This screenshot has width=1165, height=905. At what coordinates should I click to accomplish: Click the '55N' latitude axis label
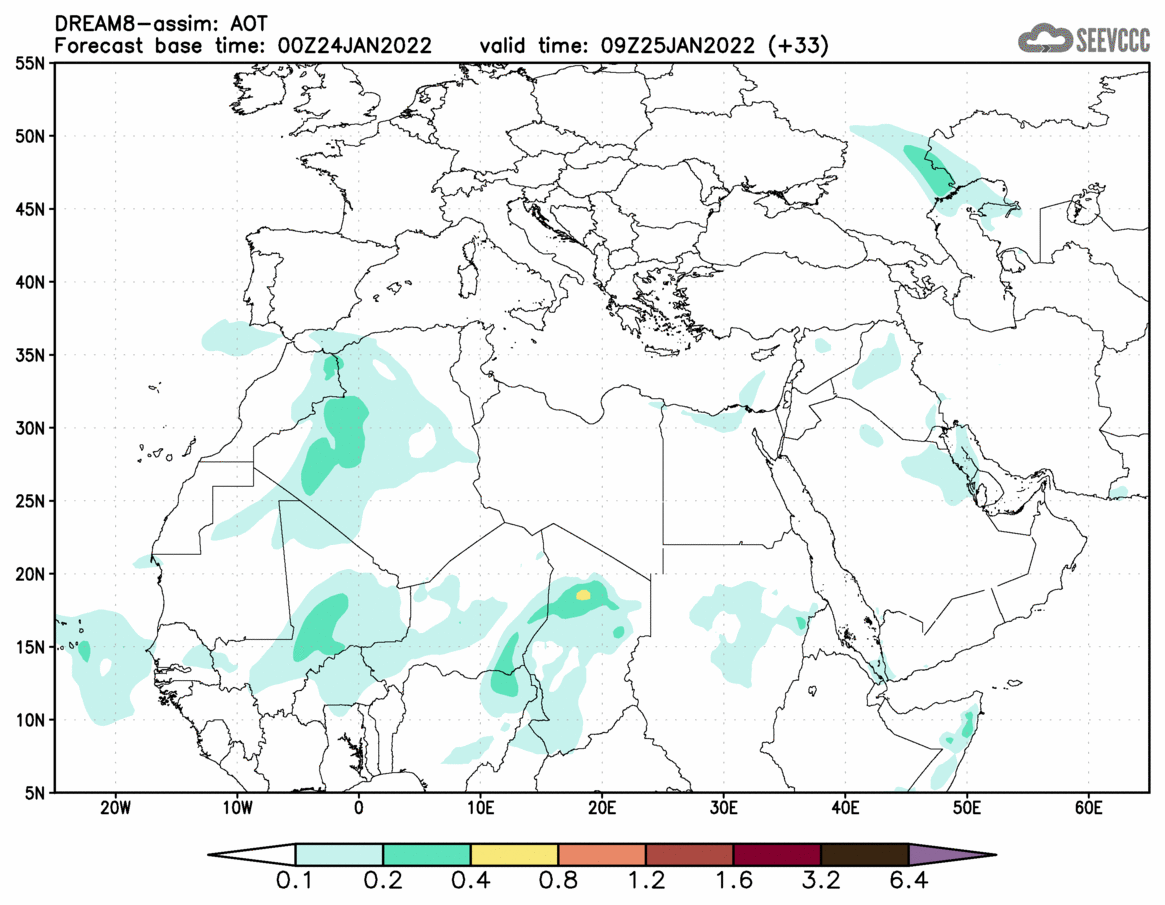coord(30,63)
